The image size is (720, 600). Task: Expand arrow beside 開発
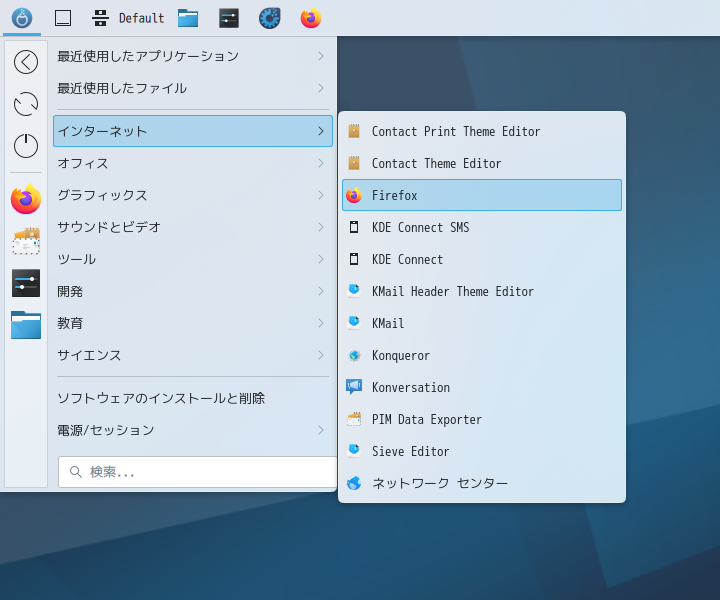321,291
